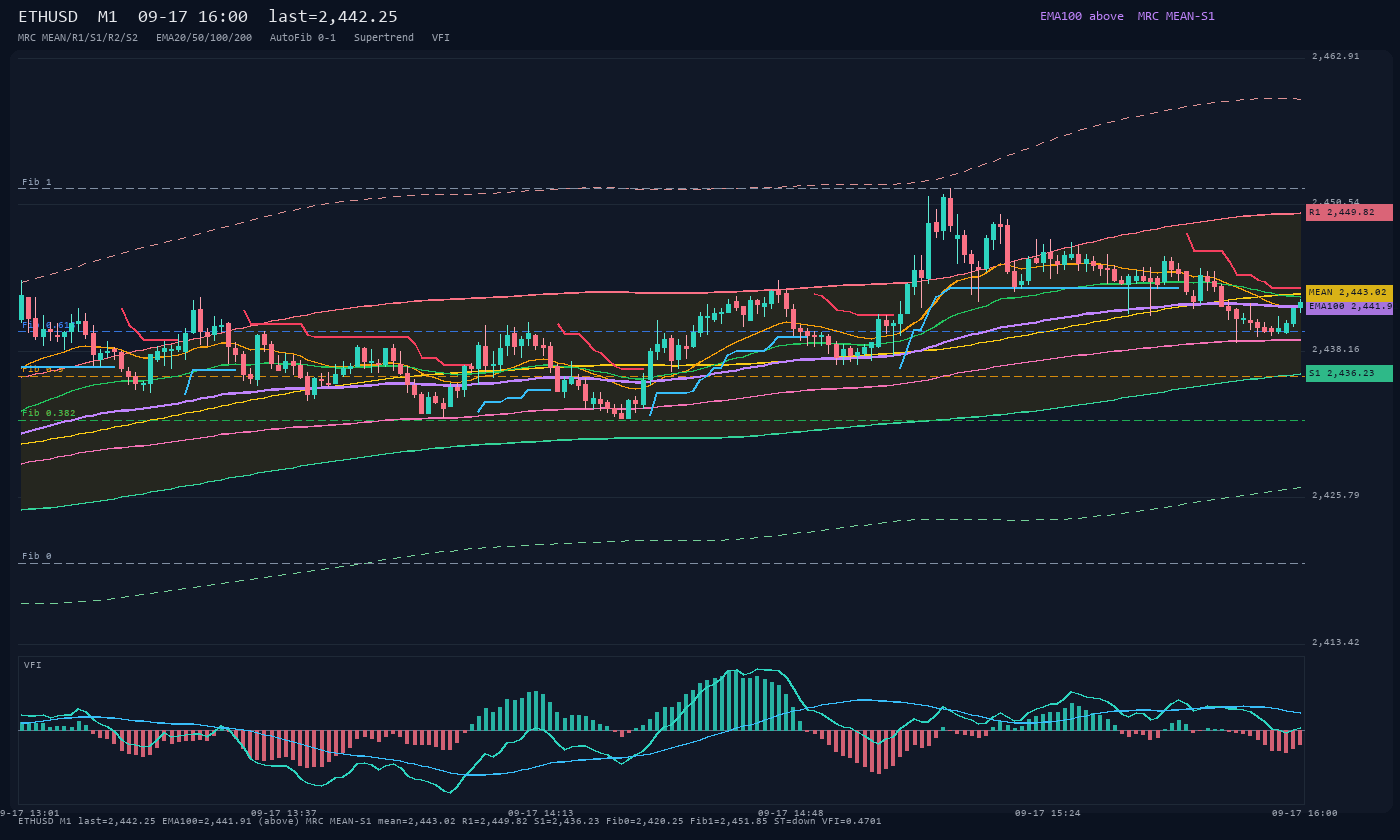
Task: Click the purple EMA100 price tag
Action: [x=1349, y=307]
